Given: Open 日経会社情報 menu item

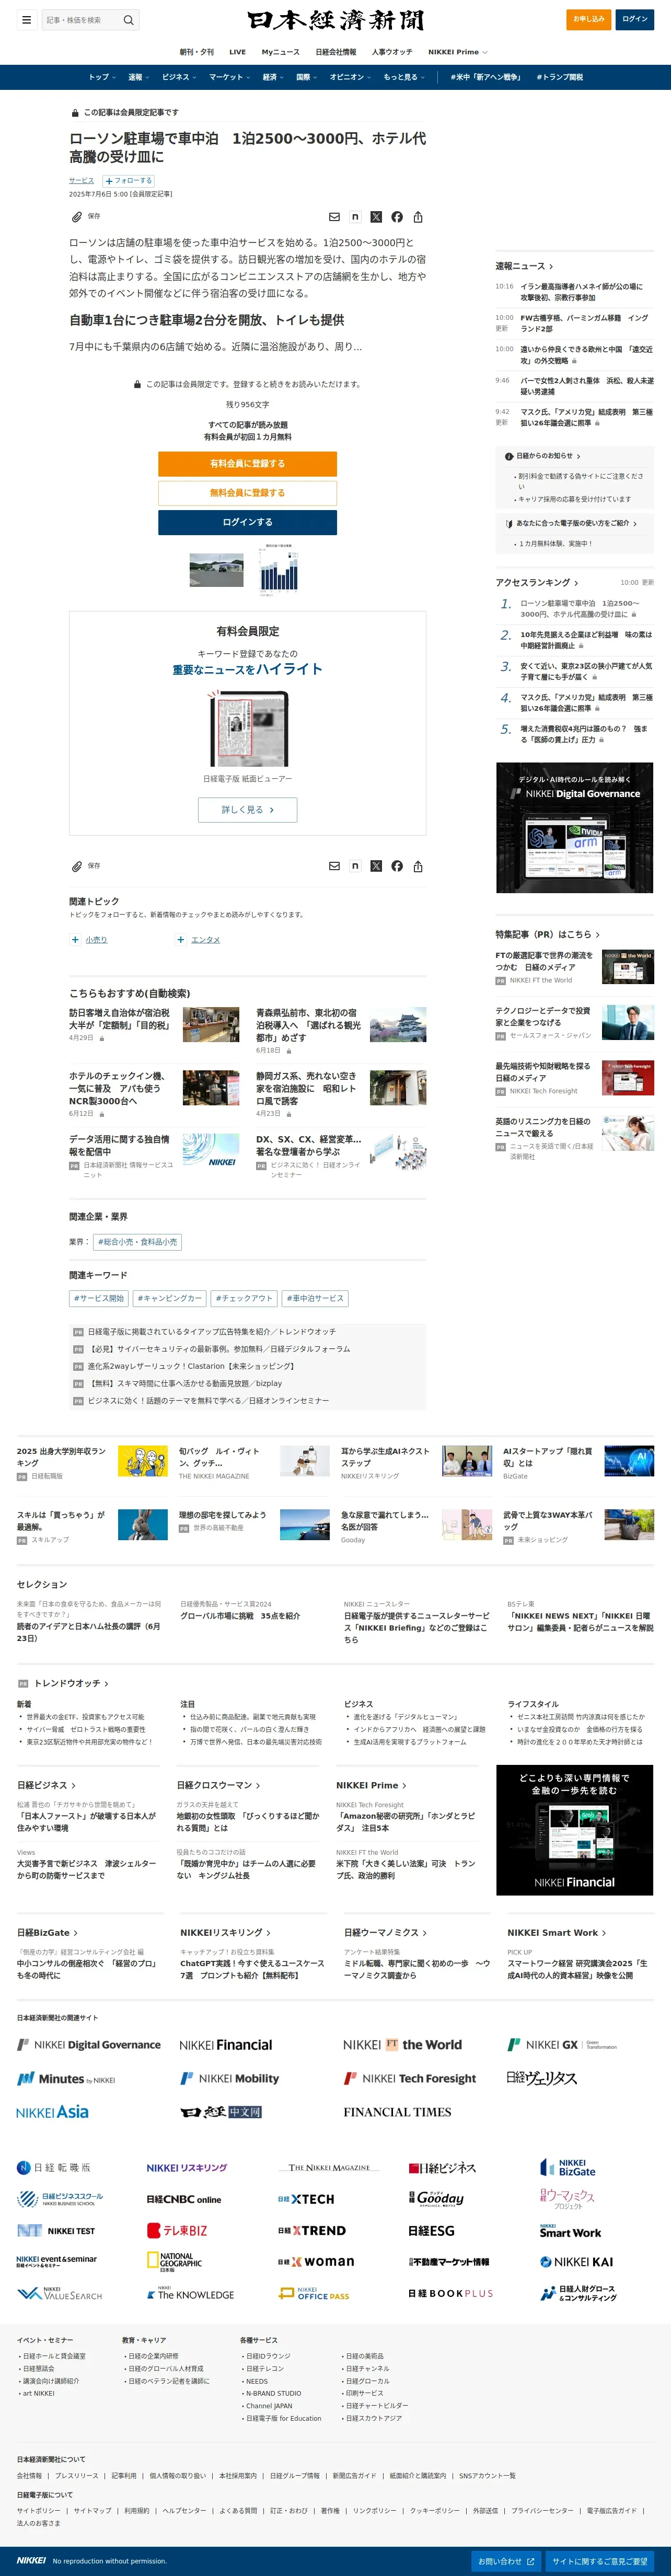Looking at the screenshot, I should (x=335, y=52).
